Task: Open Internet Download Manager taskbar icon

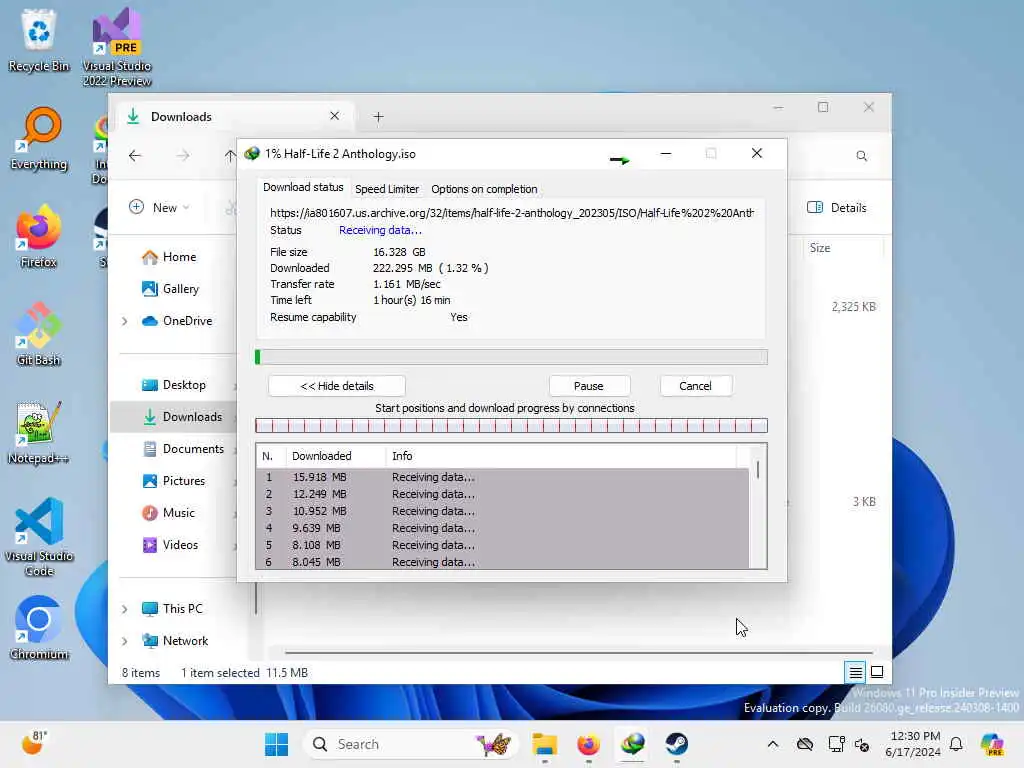Action: (633, 744)
